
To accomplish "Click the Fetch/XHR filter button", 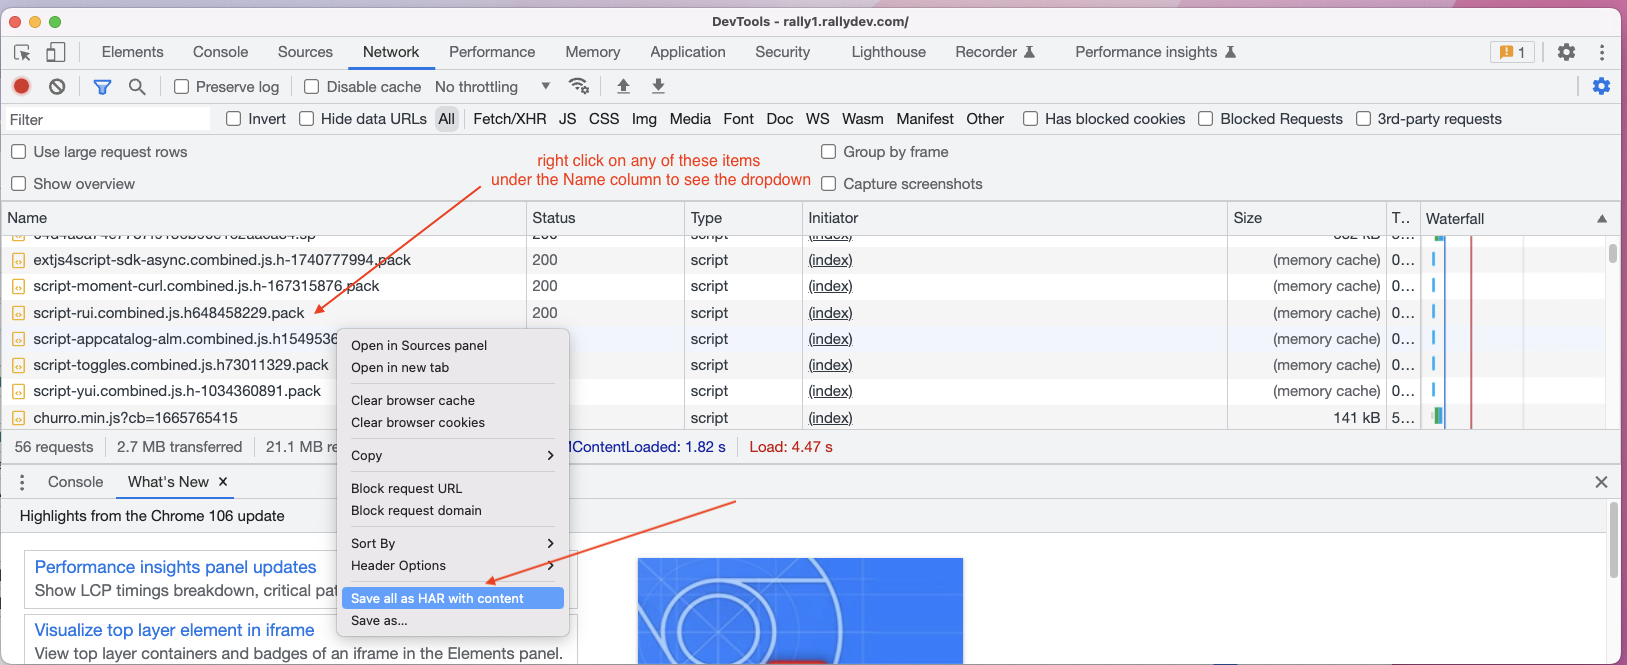I will pyautogui.click(x=509, y=119).
